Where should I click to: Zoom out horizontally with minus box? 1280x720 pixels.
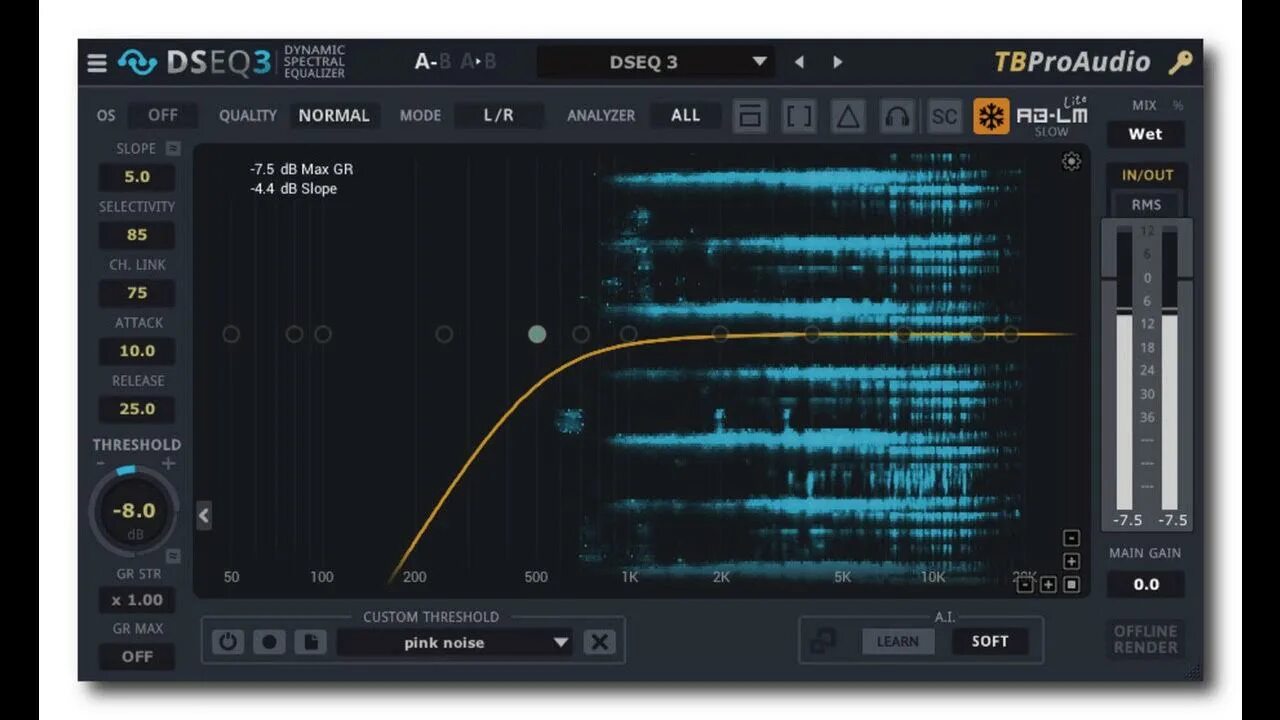click(1025, 585)
